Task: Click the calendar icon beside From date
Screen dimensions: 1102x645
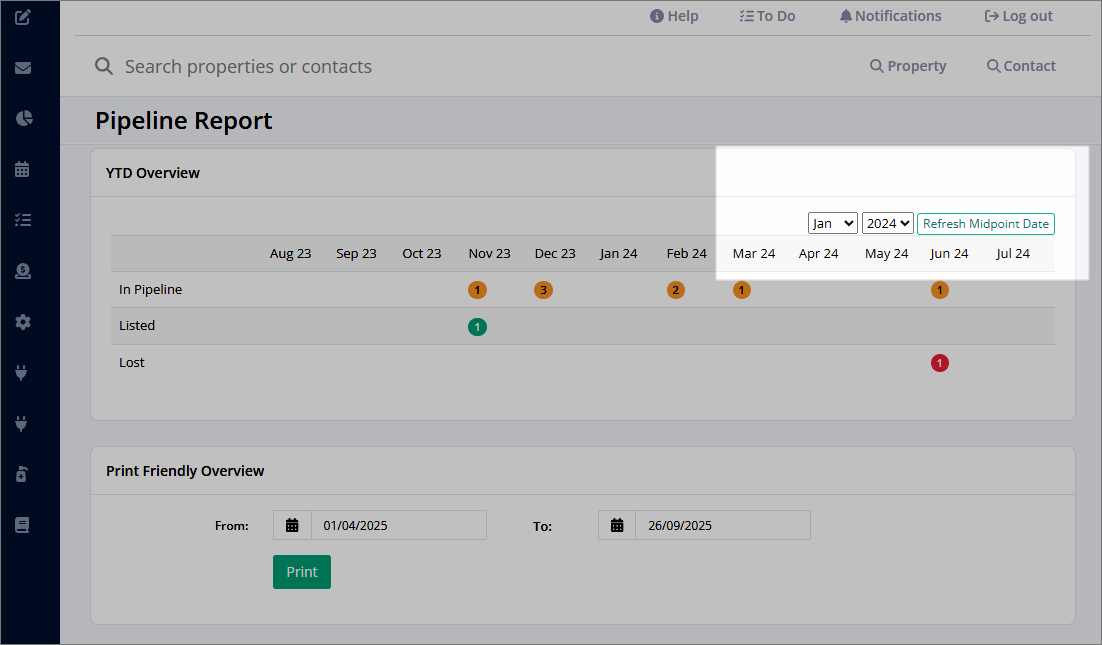Action: 292,525
